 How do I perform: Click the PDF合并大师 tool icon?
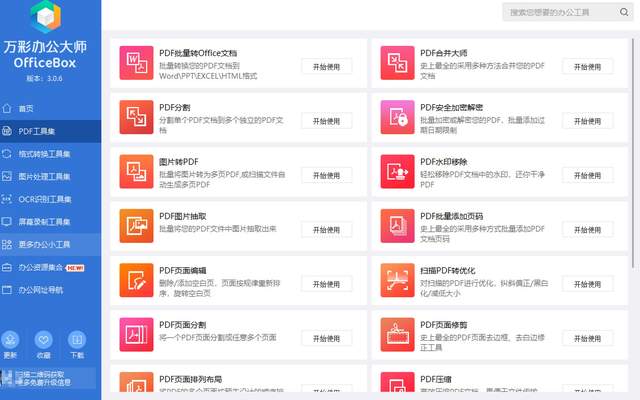(x=397, y=63)
